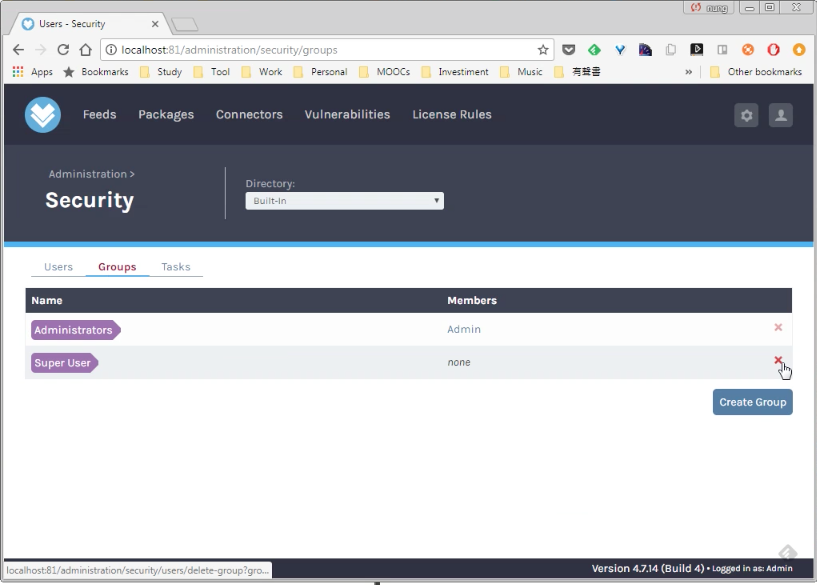Click the Administration breadcrumb link
This screenshot has width=817, height=585.
click(x=88, y=174)
